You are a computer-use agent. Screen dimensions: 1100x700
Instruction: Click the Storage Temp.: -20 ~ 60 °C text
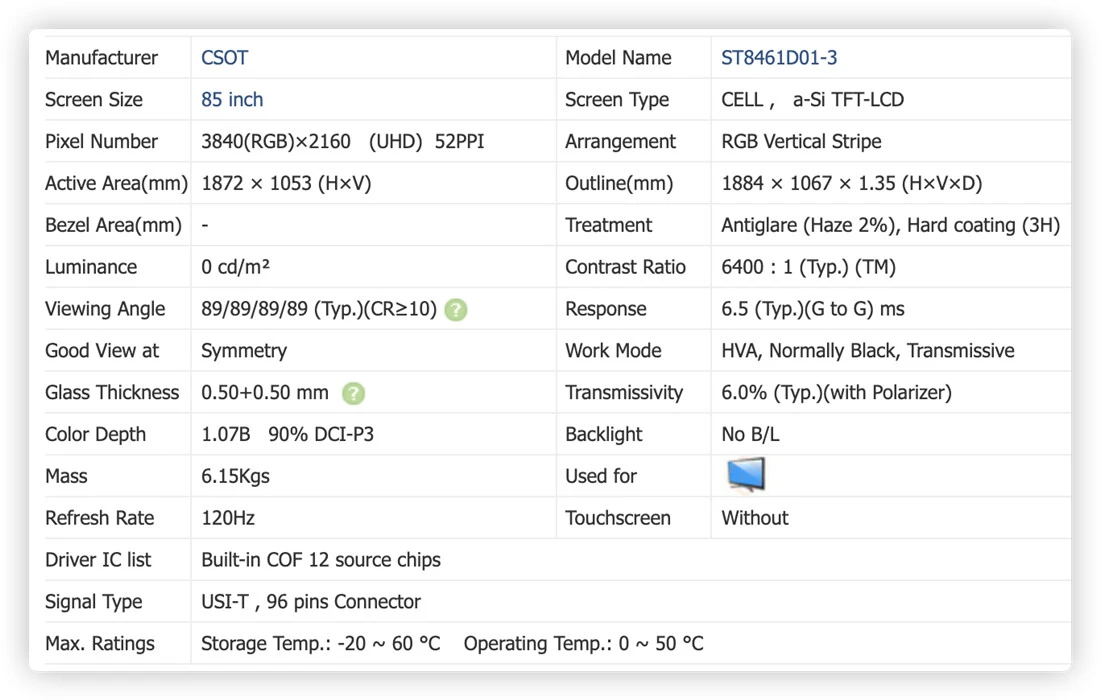(x=321, y=644)
